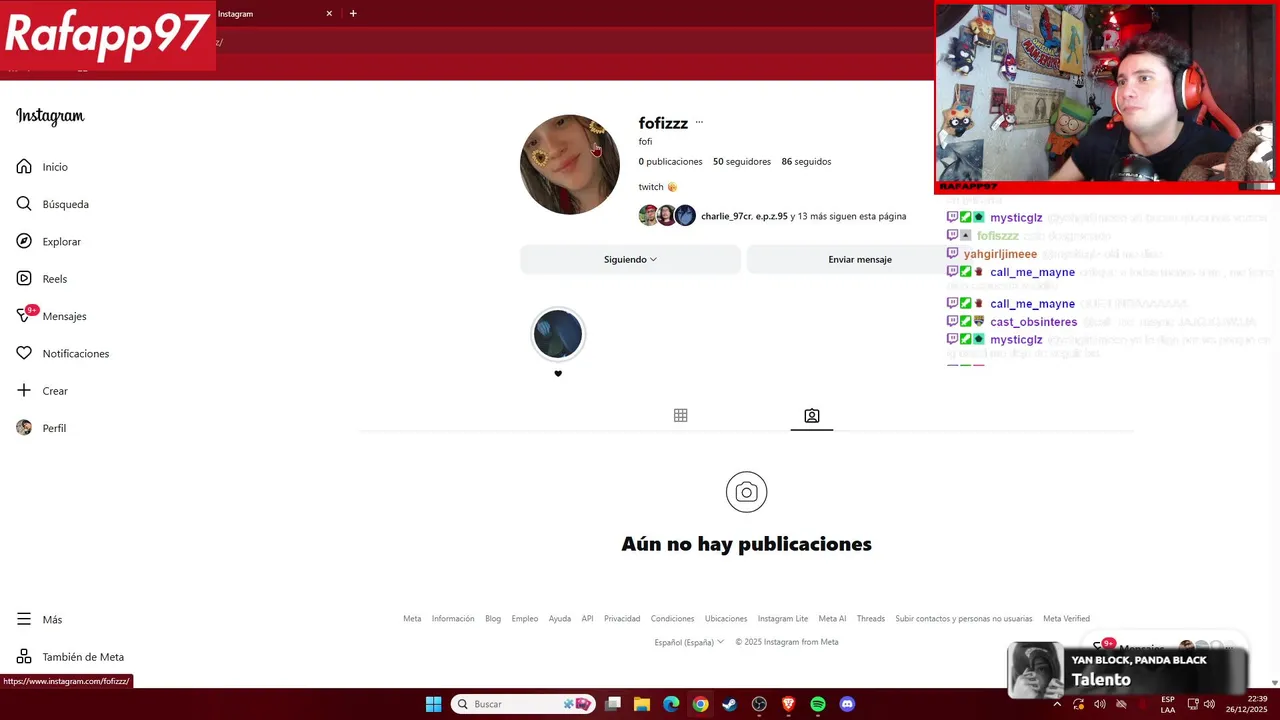Viewport: 1280px width, 720px height.
Task: Click the Talento song overlay
Action: [x=1128, y=670]
